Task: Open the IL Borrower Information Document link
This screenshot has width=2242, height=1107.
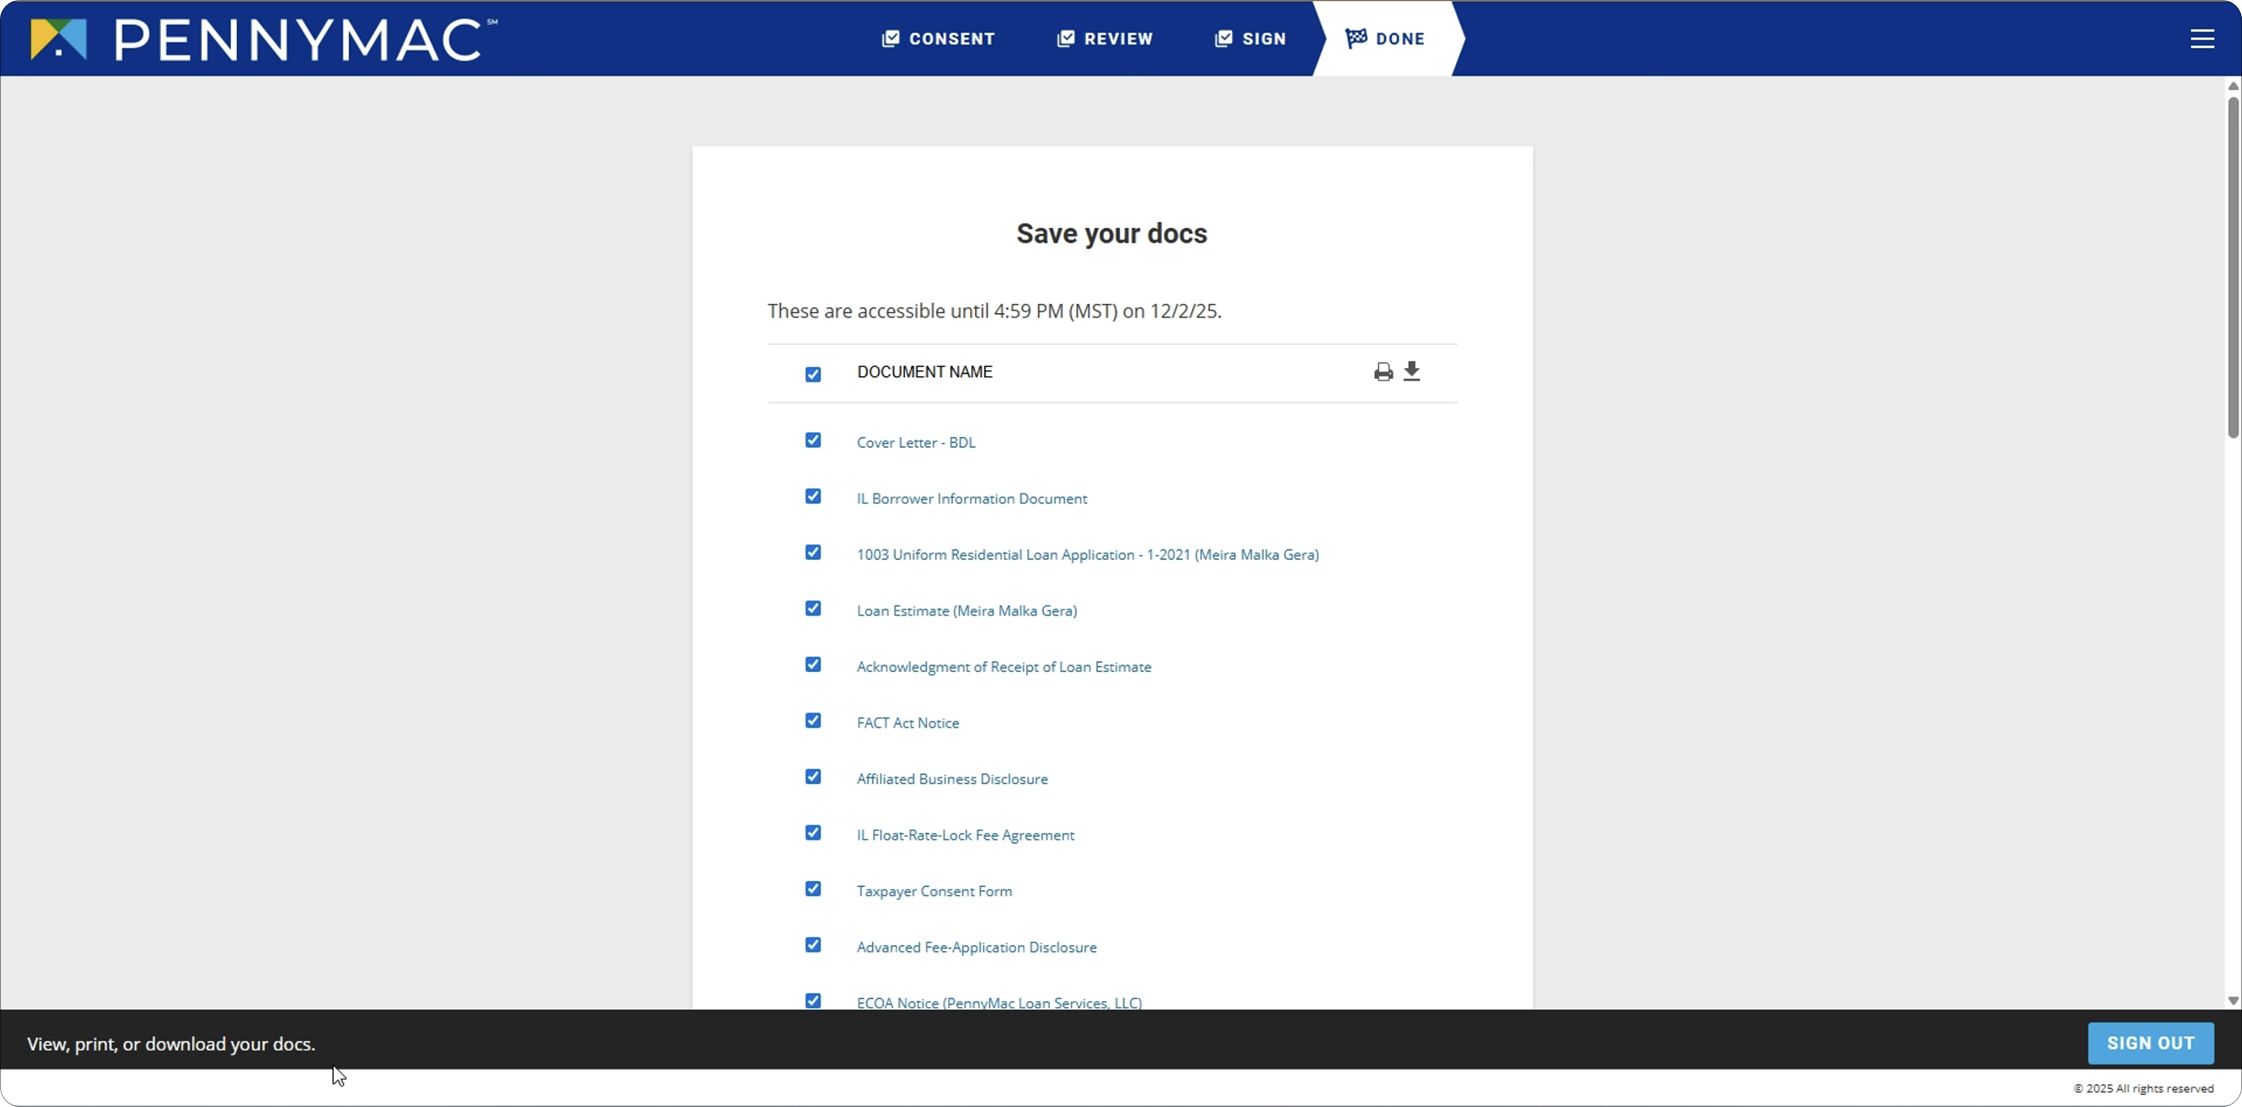Action: pyautogui.click(x=971, y=498)
